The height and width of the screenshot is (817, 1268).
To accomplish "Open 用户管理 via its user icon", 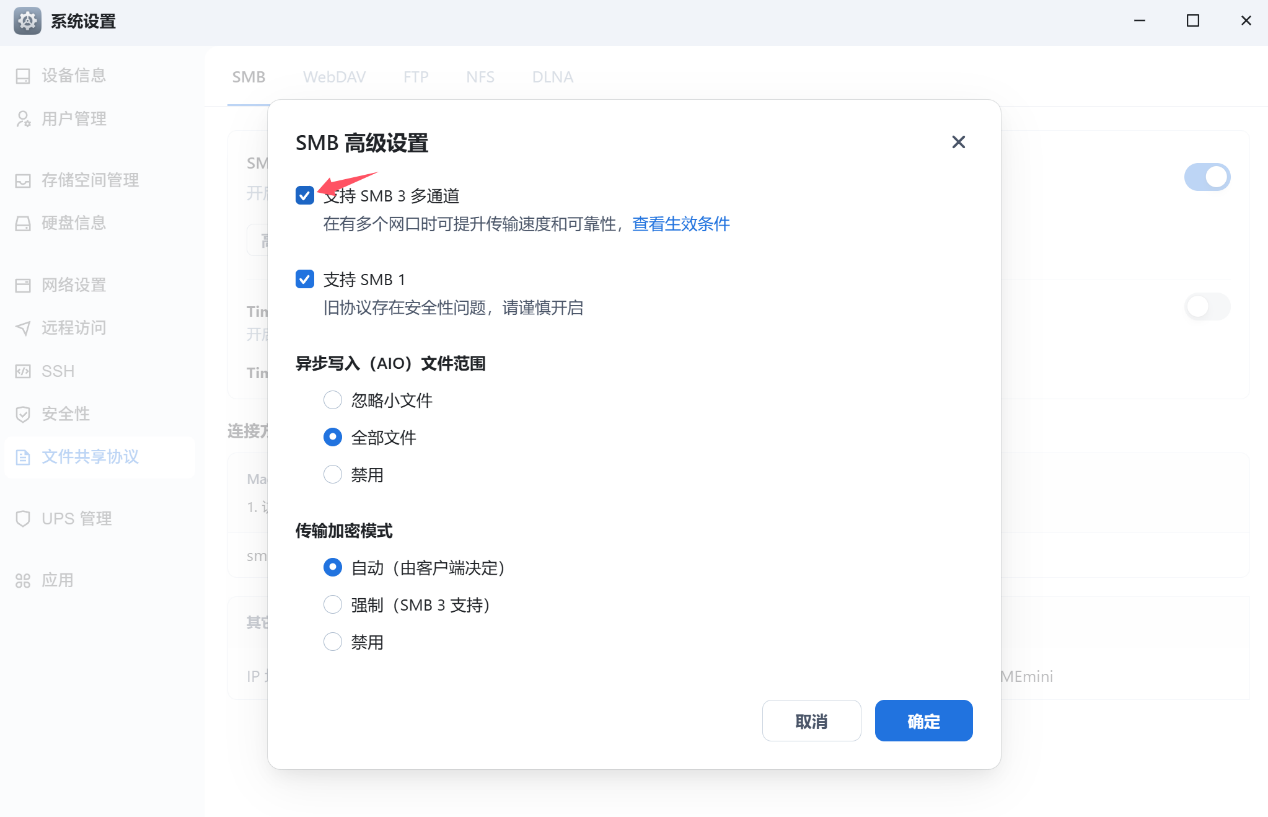I will click(x=23, y=119).
